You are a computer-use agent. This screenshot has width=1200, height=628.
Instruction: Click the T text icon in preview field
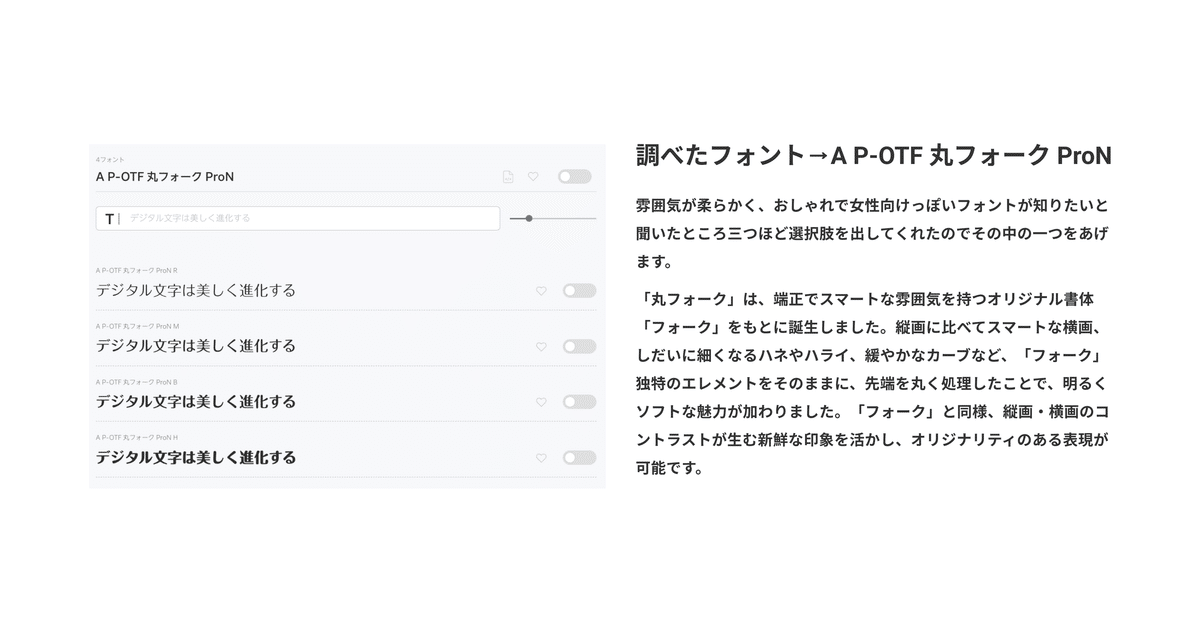coord(109,218)
